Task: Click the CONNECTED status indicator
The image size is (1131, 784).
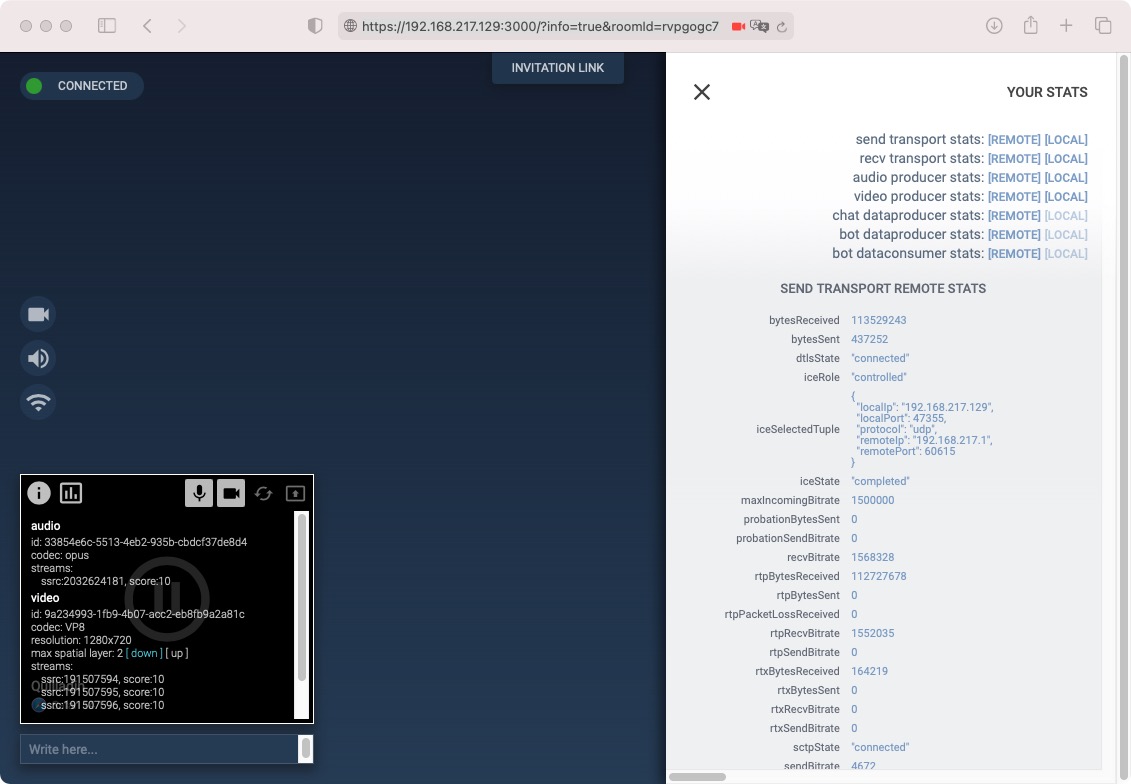Action: (x=82, y=86)
